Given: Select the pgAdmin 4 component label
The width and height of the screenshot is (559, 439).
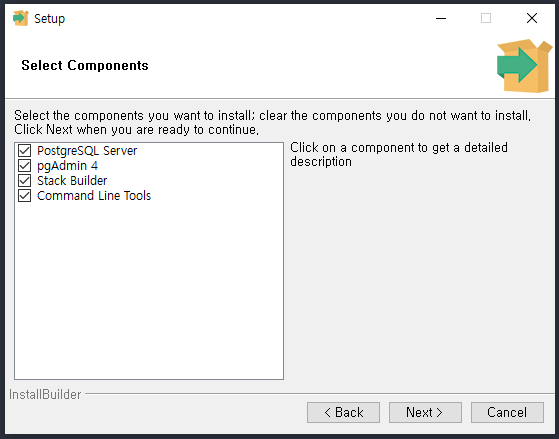Looking at the screenshot, I should (67, 166).
